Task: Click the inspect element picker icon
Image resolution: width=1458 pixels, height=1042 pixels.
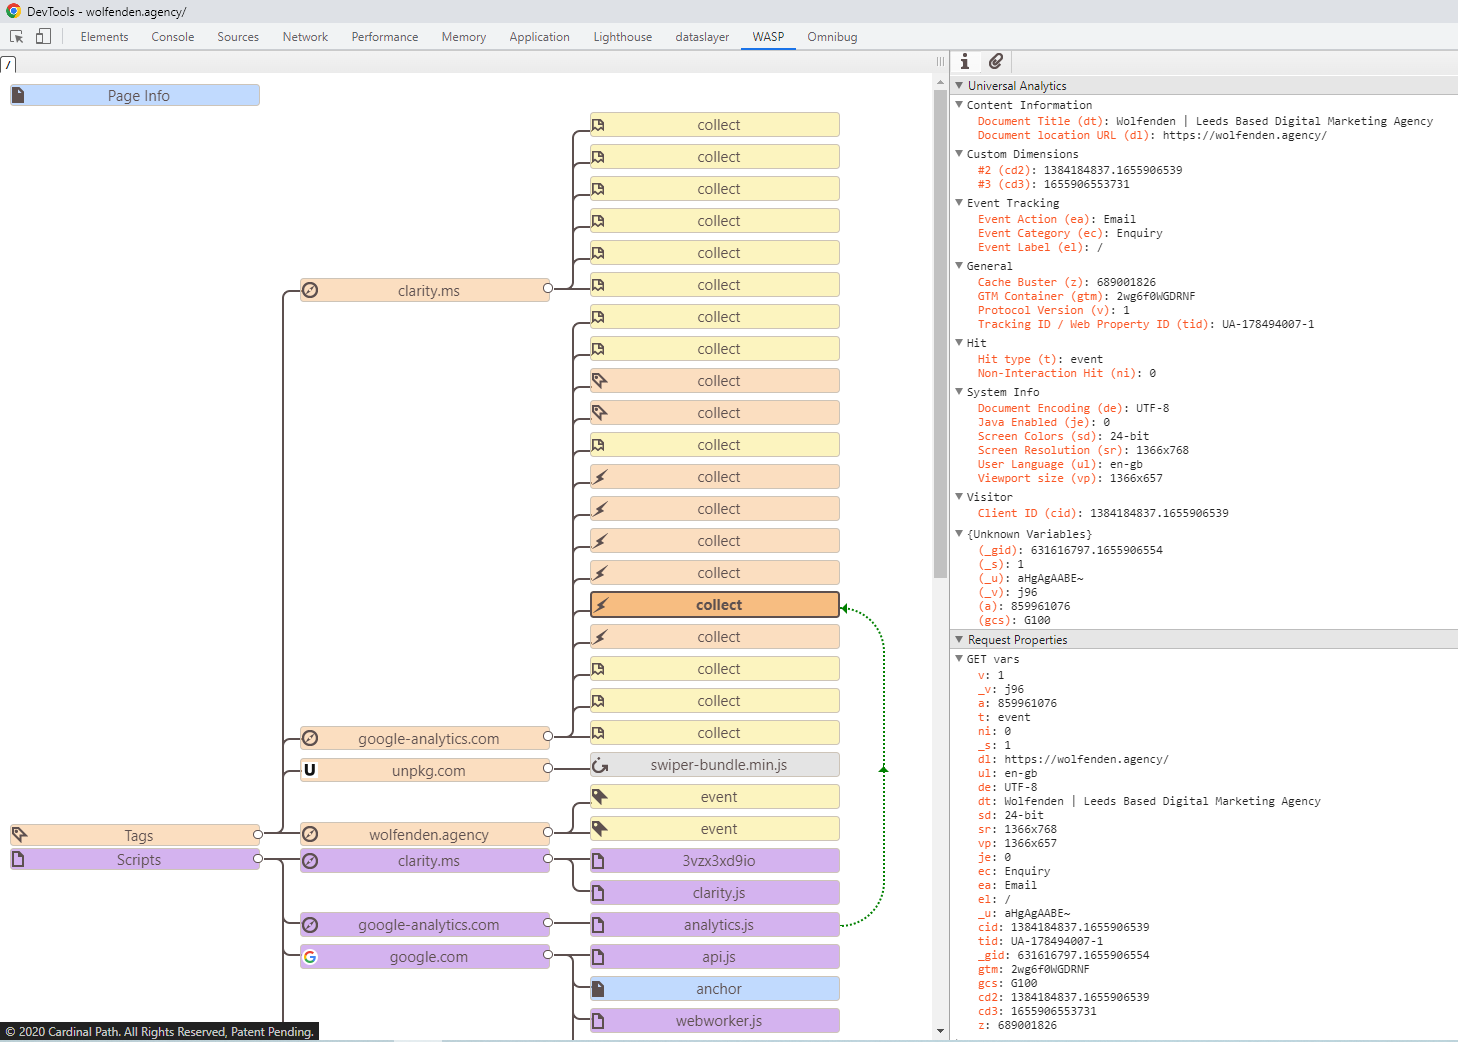Action: [x=17, y=37]
